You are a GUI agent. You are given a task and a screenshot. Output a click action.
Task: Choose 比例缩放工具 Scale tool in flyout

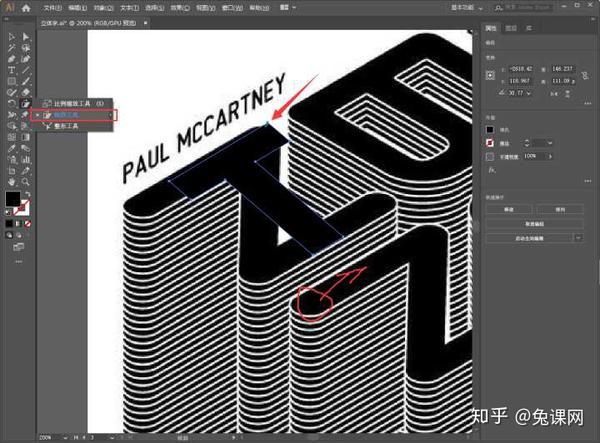pos(73,104)
